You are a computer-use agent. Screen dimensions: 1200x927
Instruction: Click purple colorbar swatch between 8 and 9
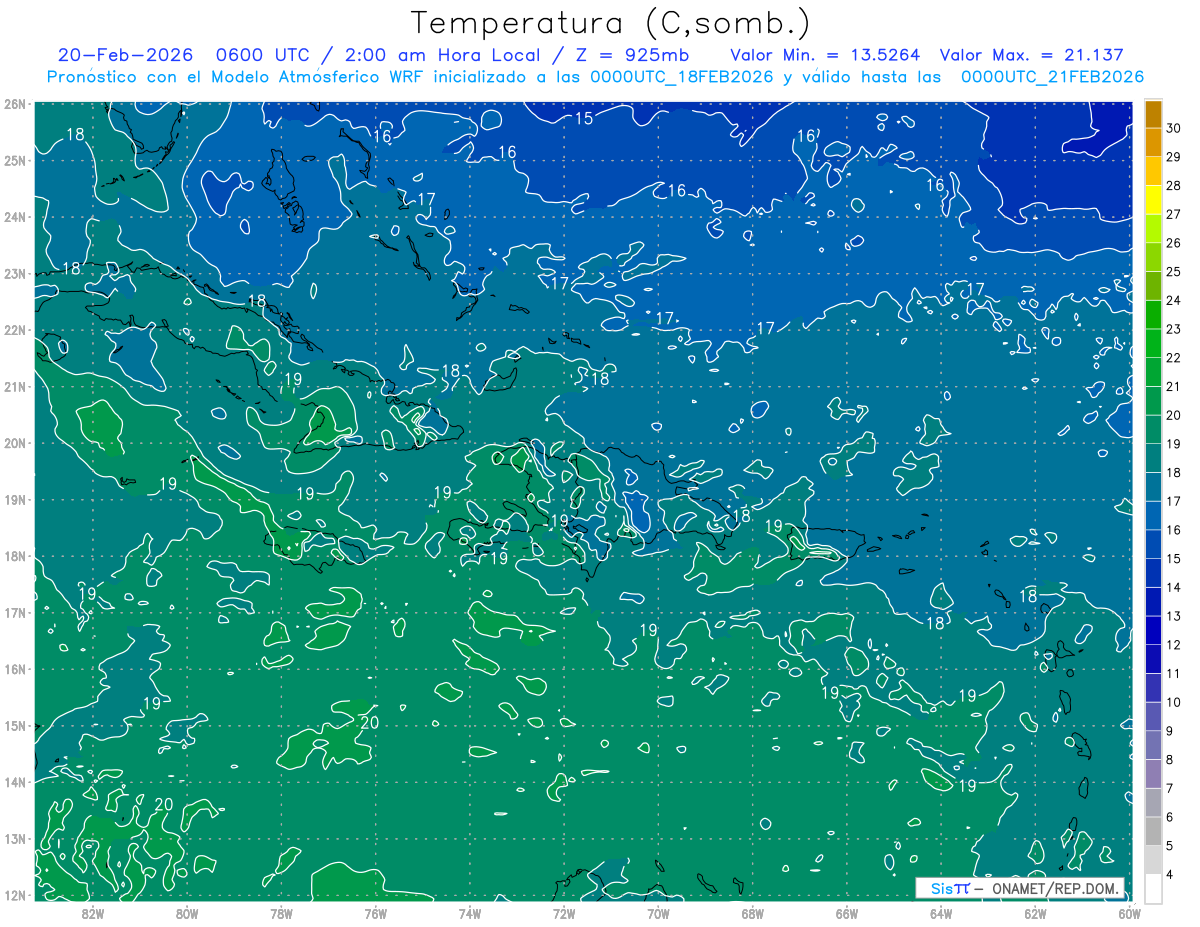(x=1153, y=746)
